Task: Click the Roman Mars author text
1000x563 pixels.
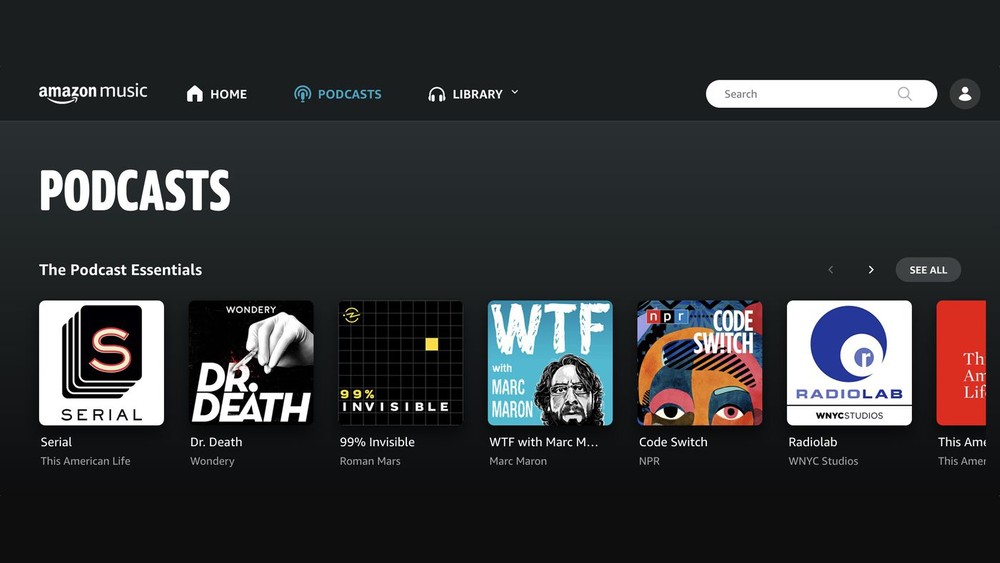Action: (370, 461)
